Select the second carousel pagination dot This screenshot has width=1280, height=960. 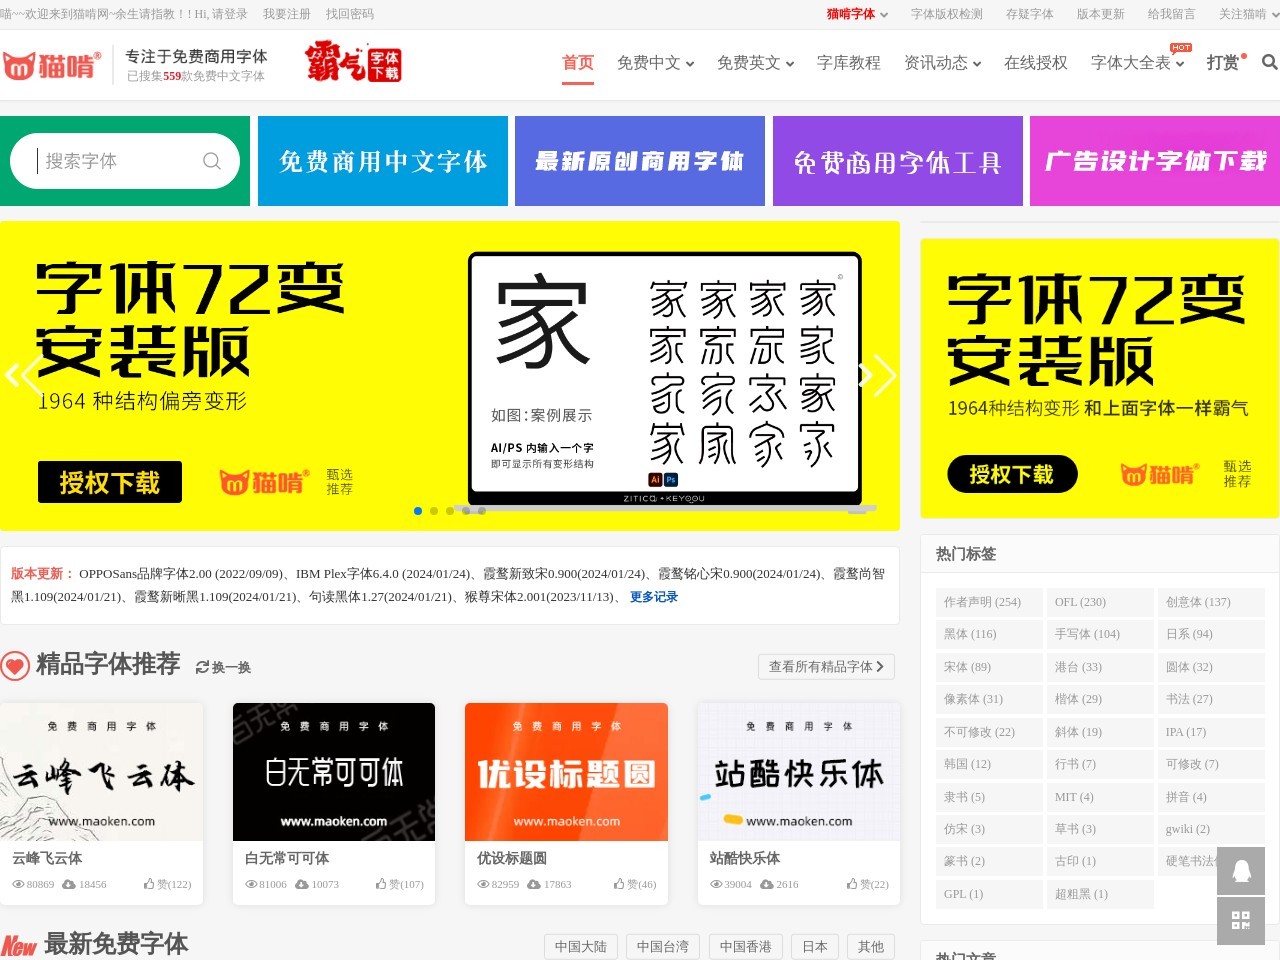[433, 511]
